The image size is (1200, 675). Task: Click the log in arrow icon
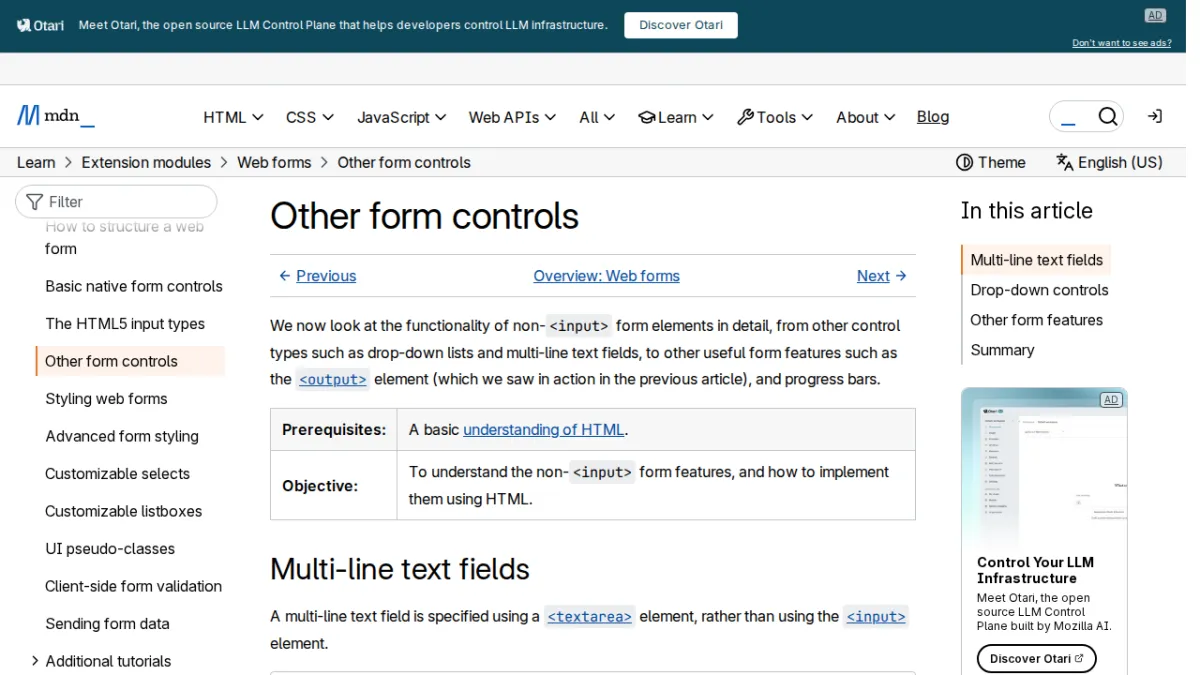[x=1155, y=117]
